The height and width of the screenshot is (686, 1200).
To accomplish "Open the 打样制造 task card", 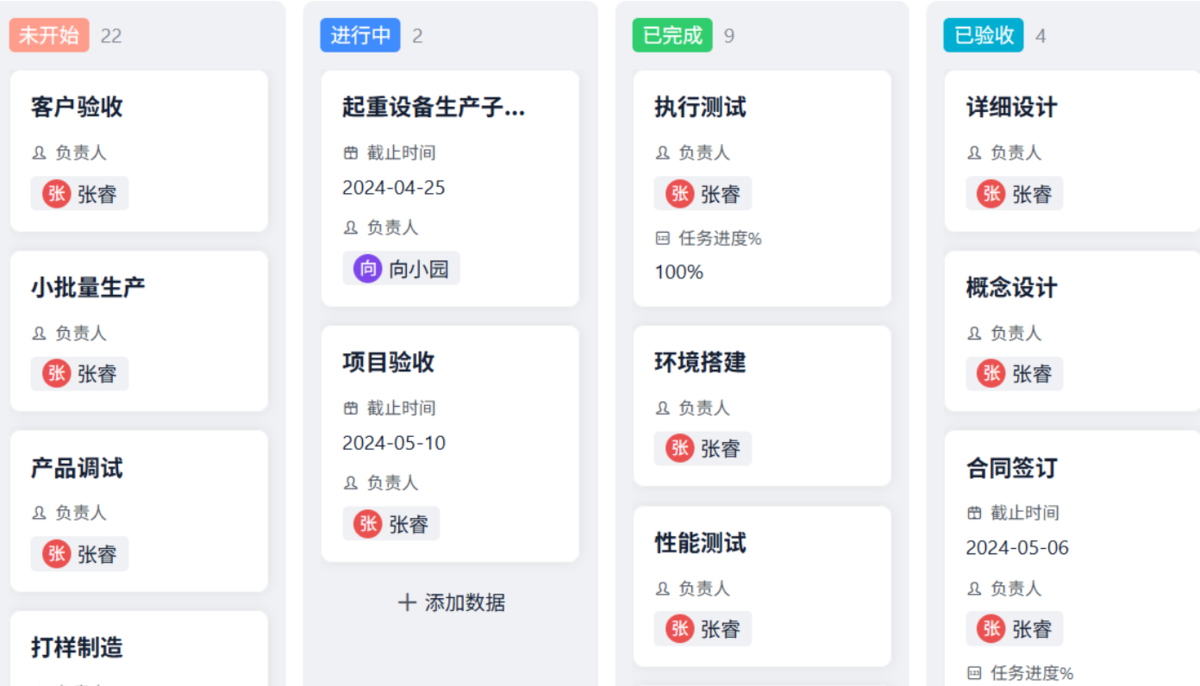I will tap(77, 648).
